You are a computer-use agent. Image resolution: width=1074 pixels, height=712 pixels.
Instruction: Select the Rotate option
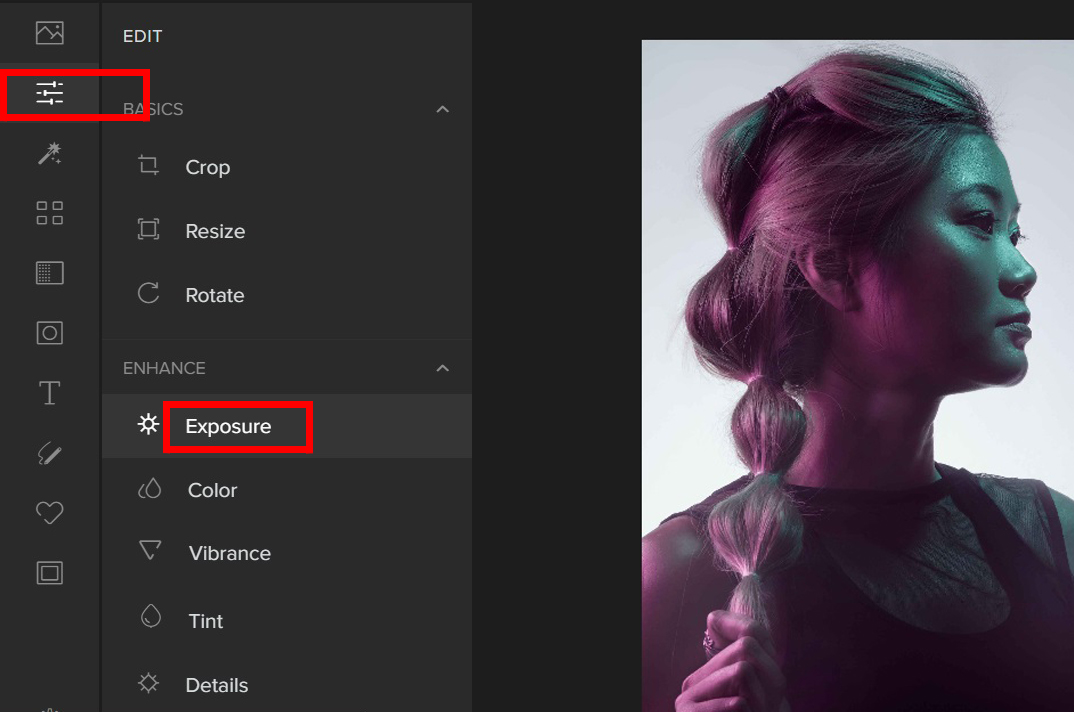click(214, 295)
